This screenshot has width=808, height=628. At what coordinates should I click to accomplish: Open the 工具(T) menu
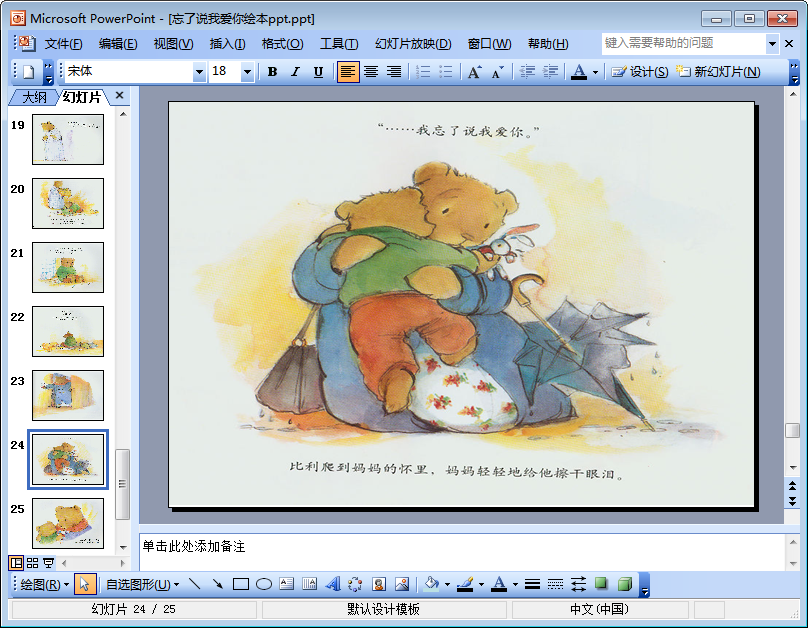[339, 44]
